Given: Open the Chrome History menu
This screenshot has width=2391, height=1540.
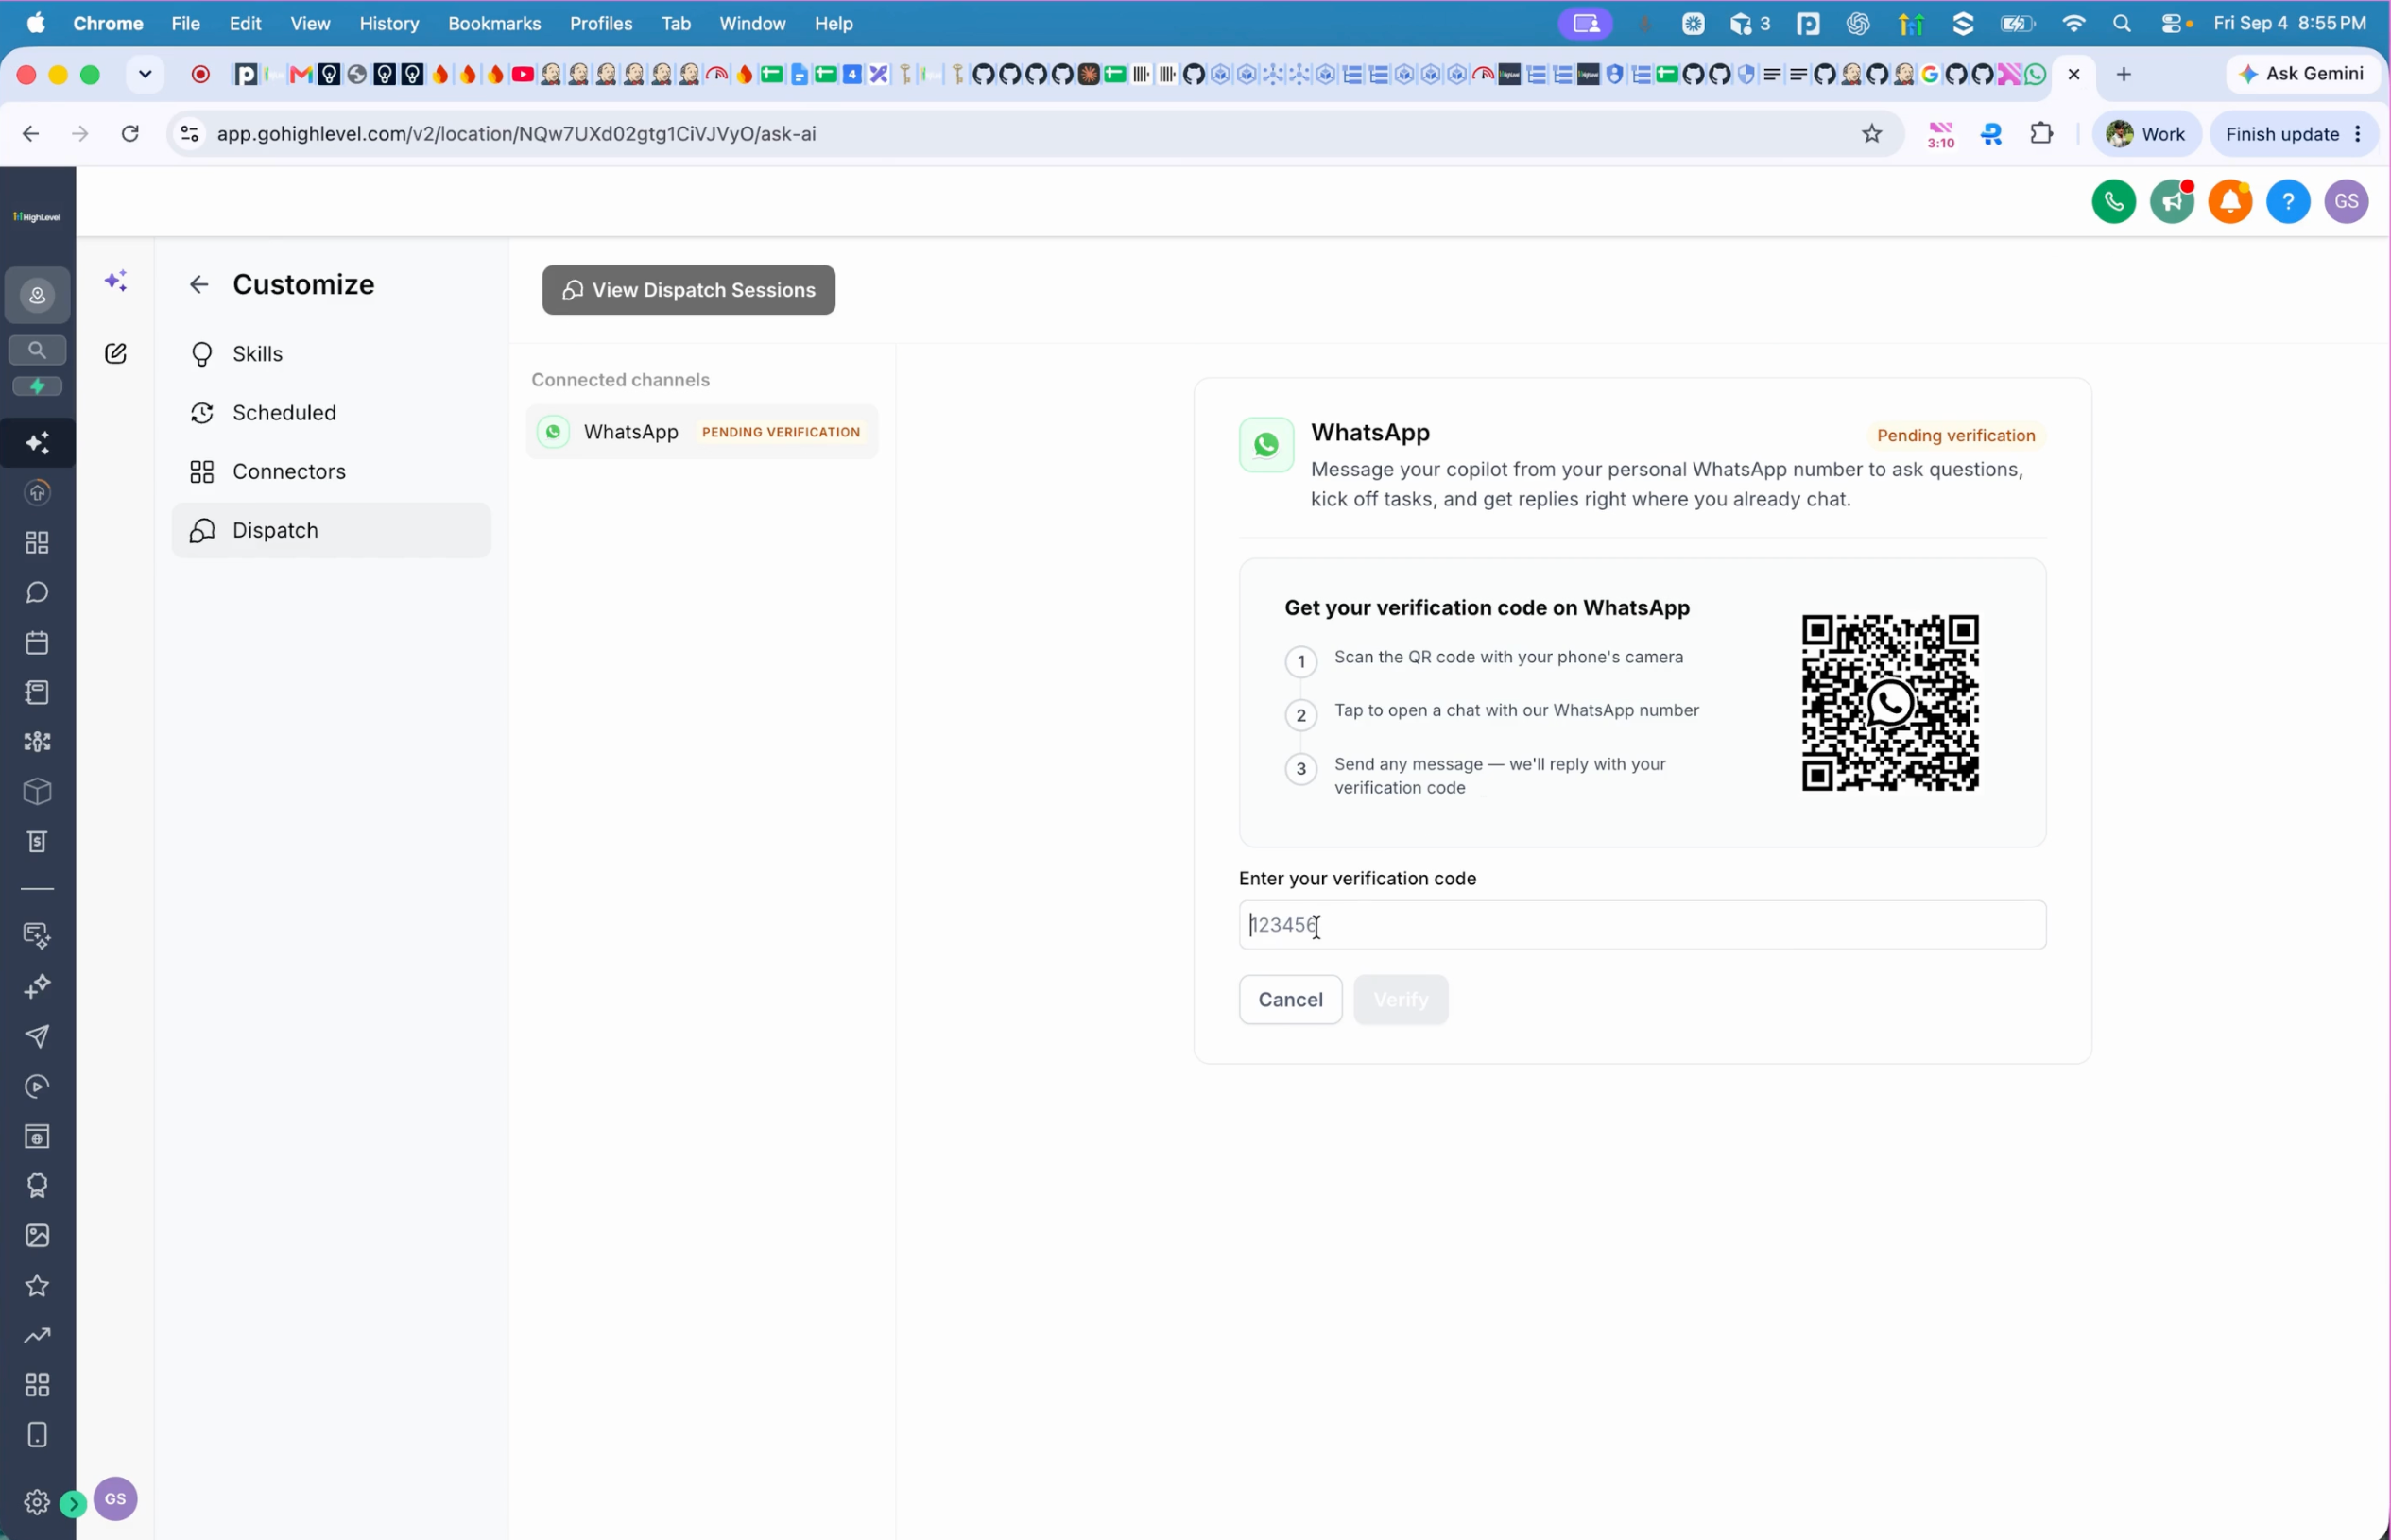Looking at the screenshot, I should point(389,23).
